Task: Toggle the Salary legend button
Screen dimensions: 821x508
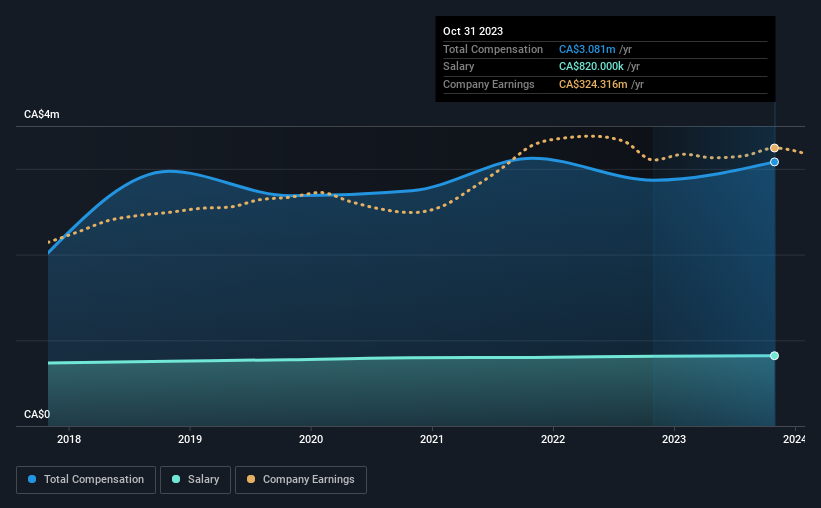Action: [195, 480]
